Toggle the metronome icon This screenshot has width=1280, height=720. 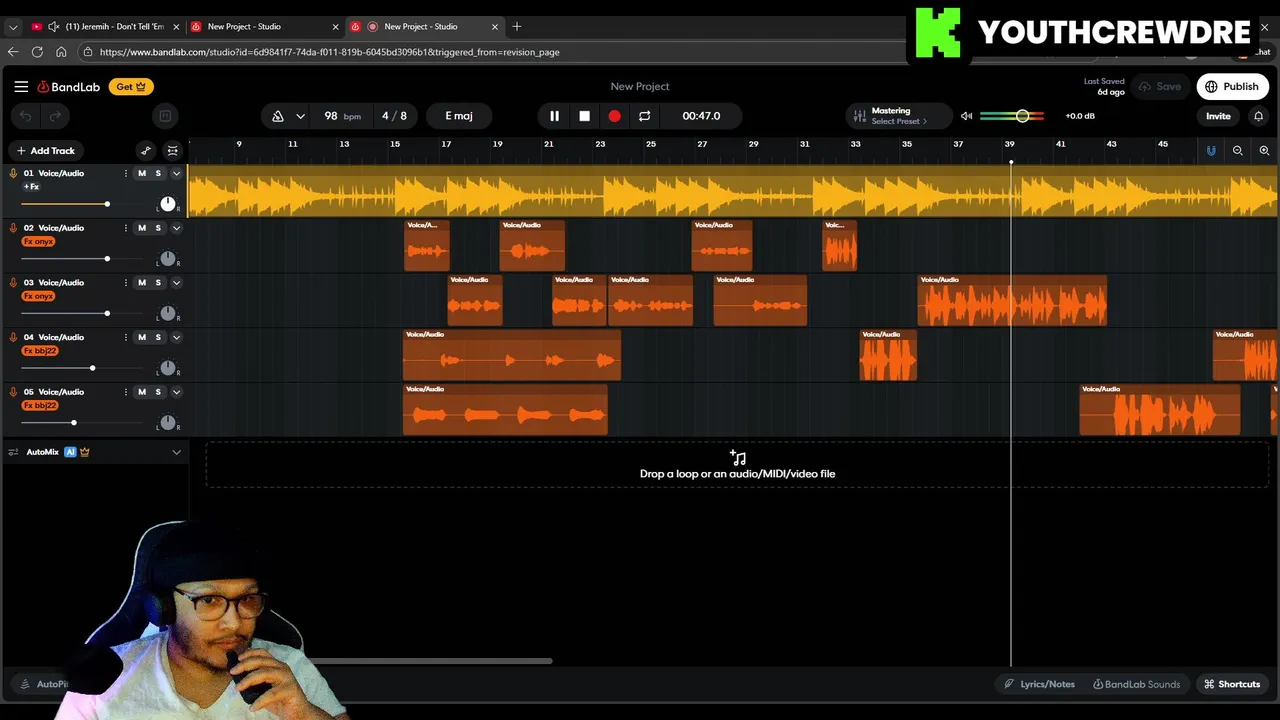(278, 116)
